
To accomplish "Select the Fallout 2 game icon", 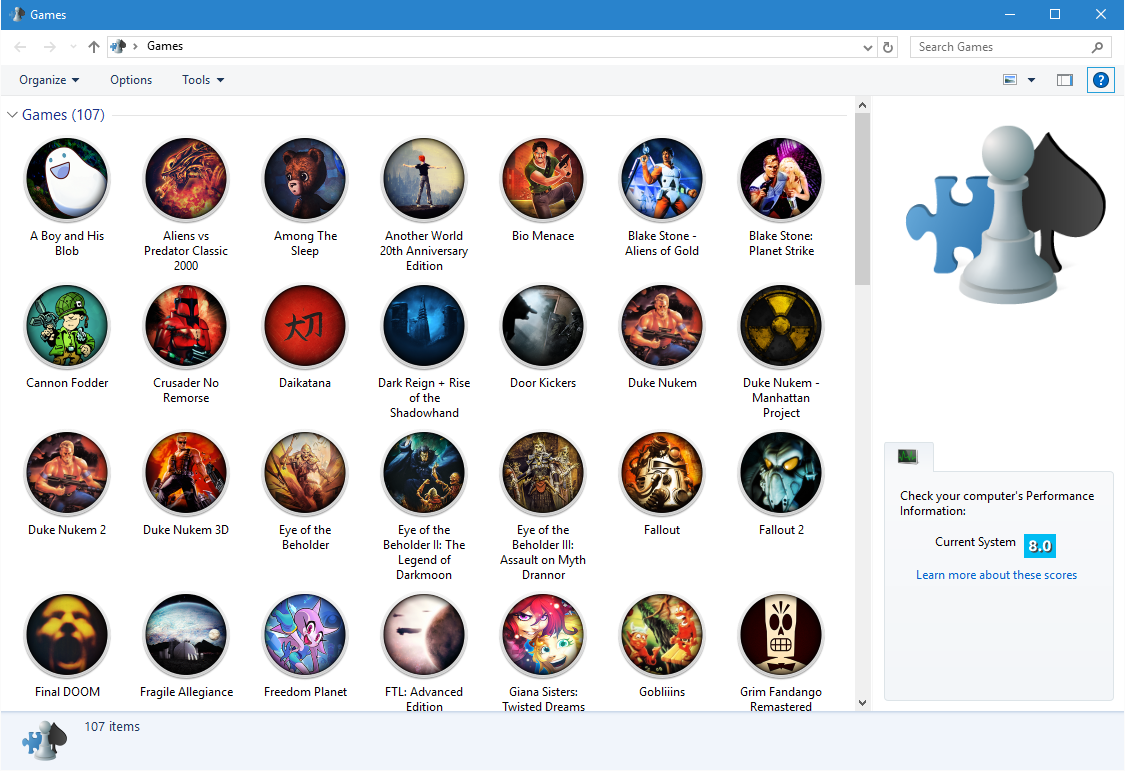I will (781, 473).
